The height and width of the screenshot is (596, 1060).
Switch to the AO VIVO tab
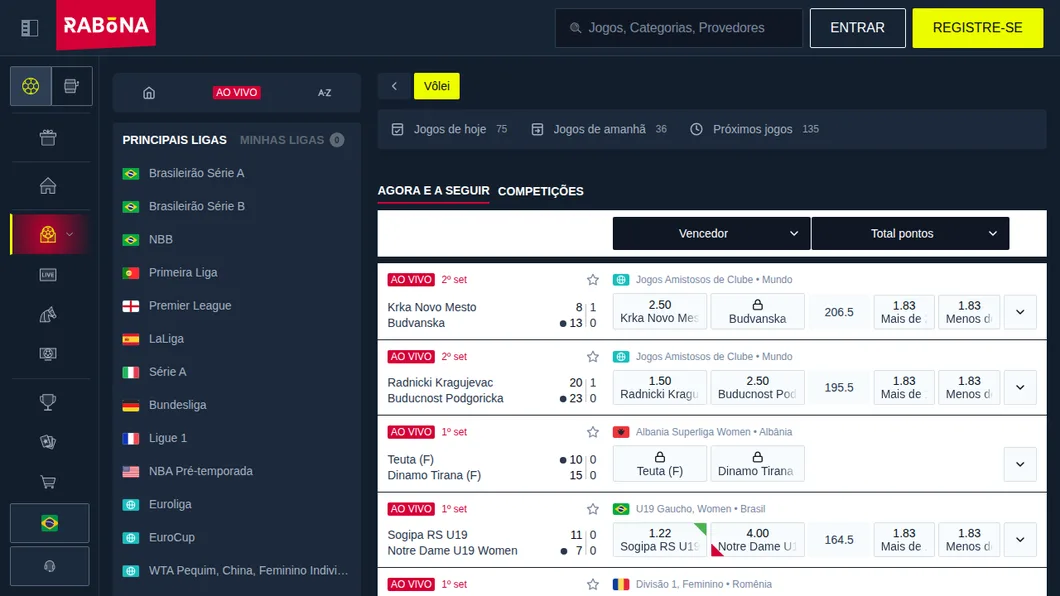237,93
